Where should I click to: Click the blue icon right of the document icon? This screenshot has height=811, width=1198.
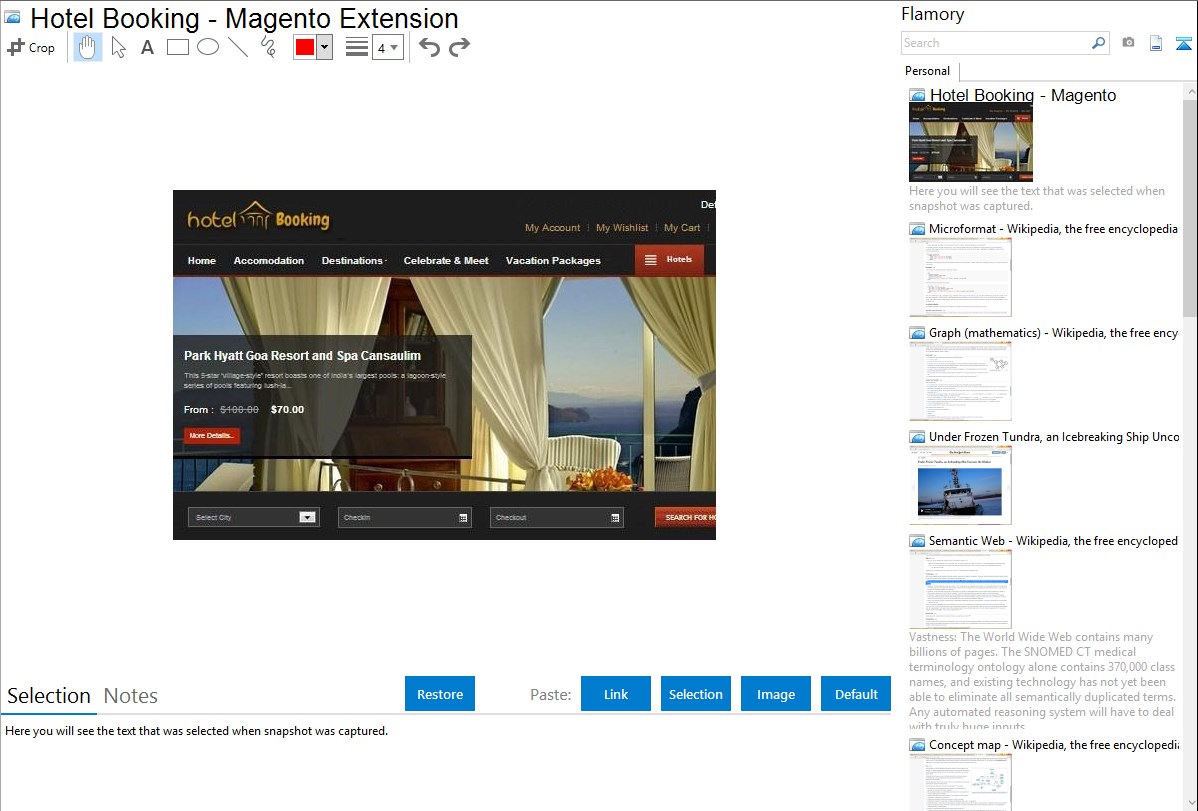1183,43
